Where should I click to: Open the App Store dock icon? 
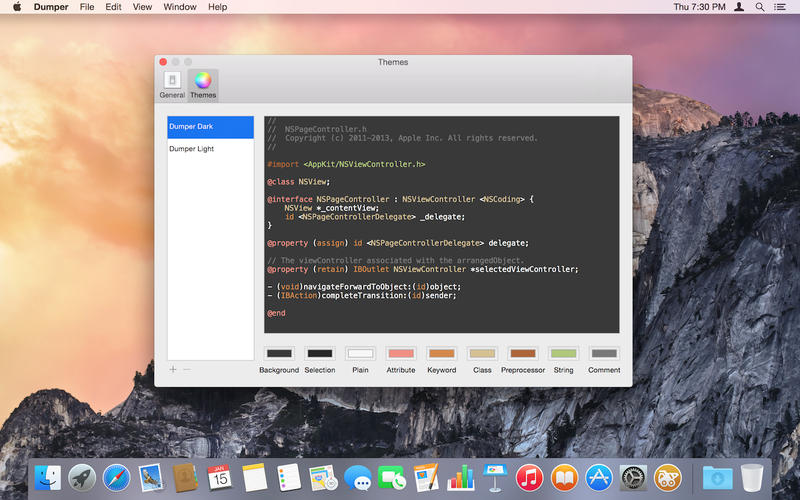(598, 477)
